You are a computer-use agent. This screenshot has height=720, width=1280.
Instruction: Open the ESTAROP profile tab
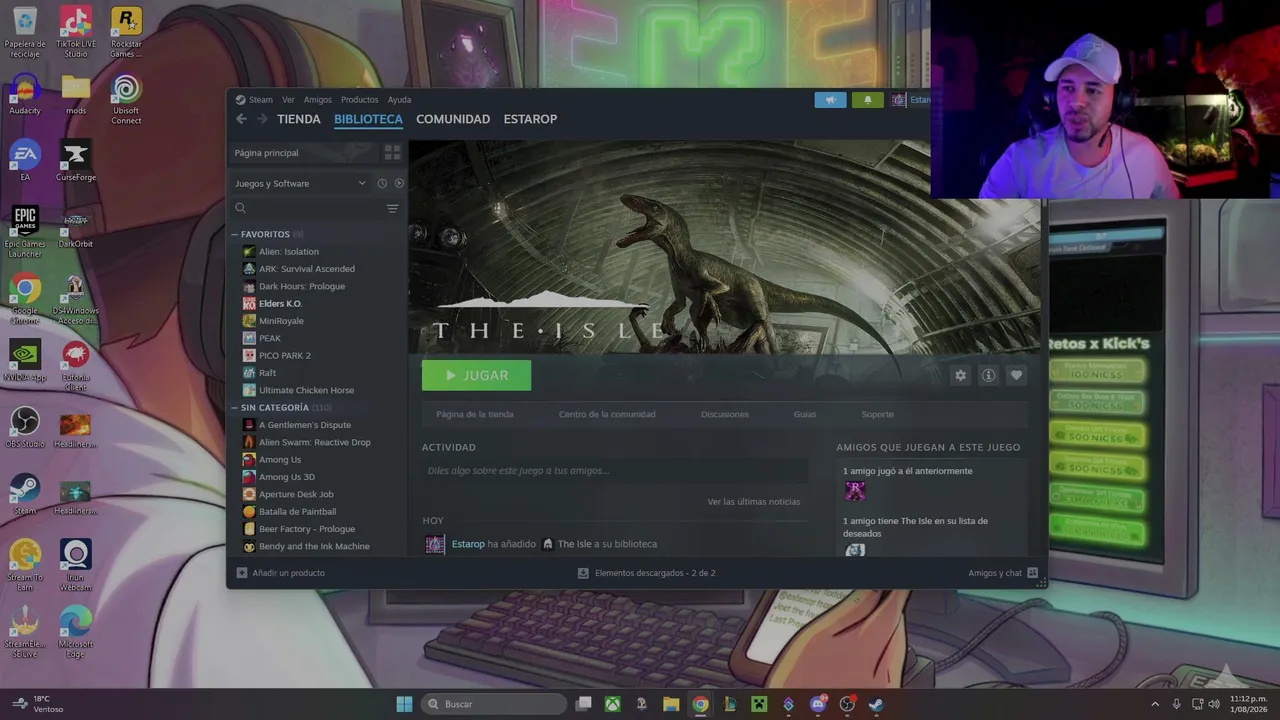530,119
